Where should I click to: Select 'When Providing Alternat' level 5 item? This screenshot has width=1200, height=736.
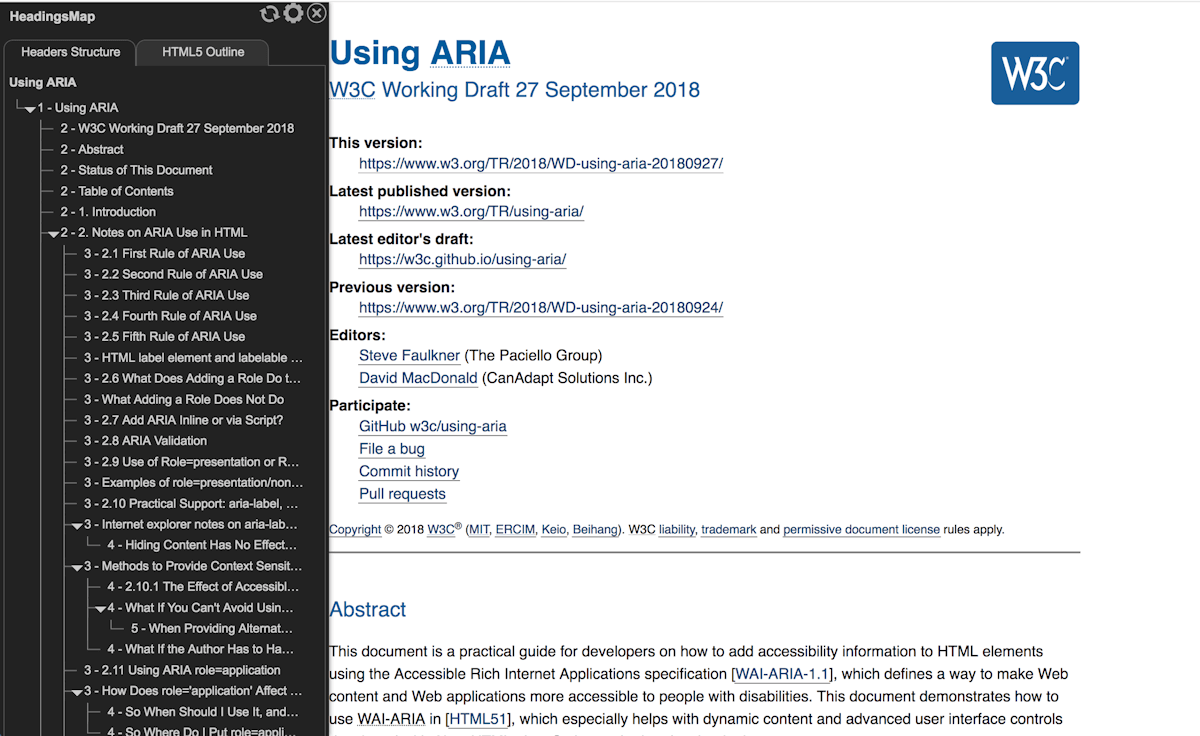[x=211, y=629]
